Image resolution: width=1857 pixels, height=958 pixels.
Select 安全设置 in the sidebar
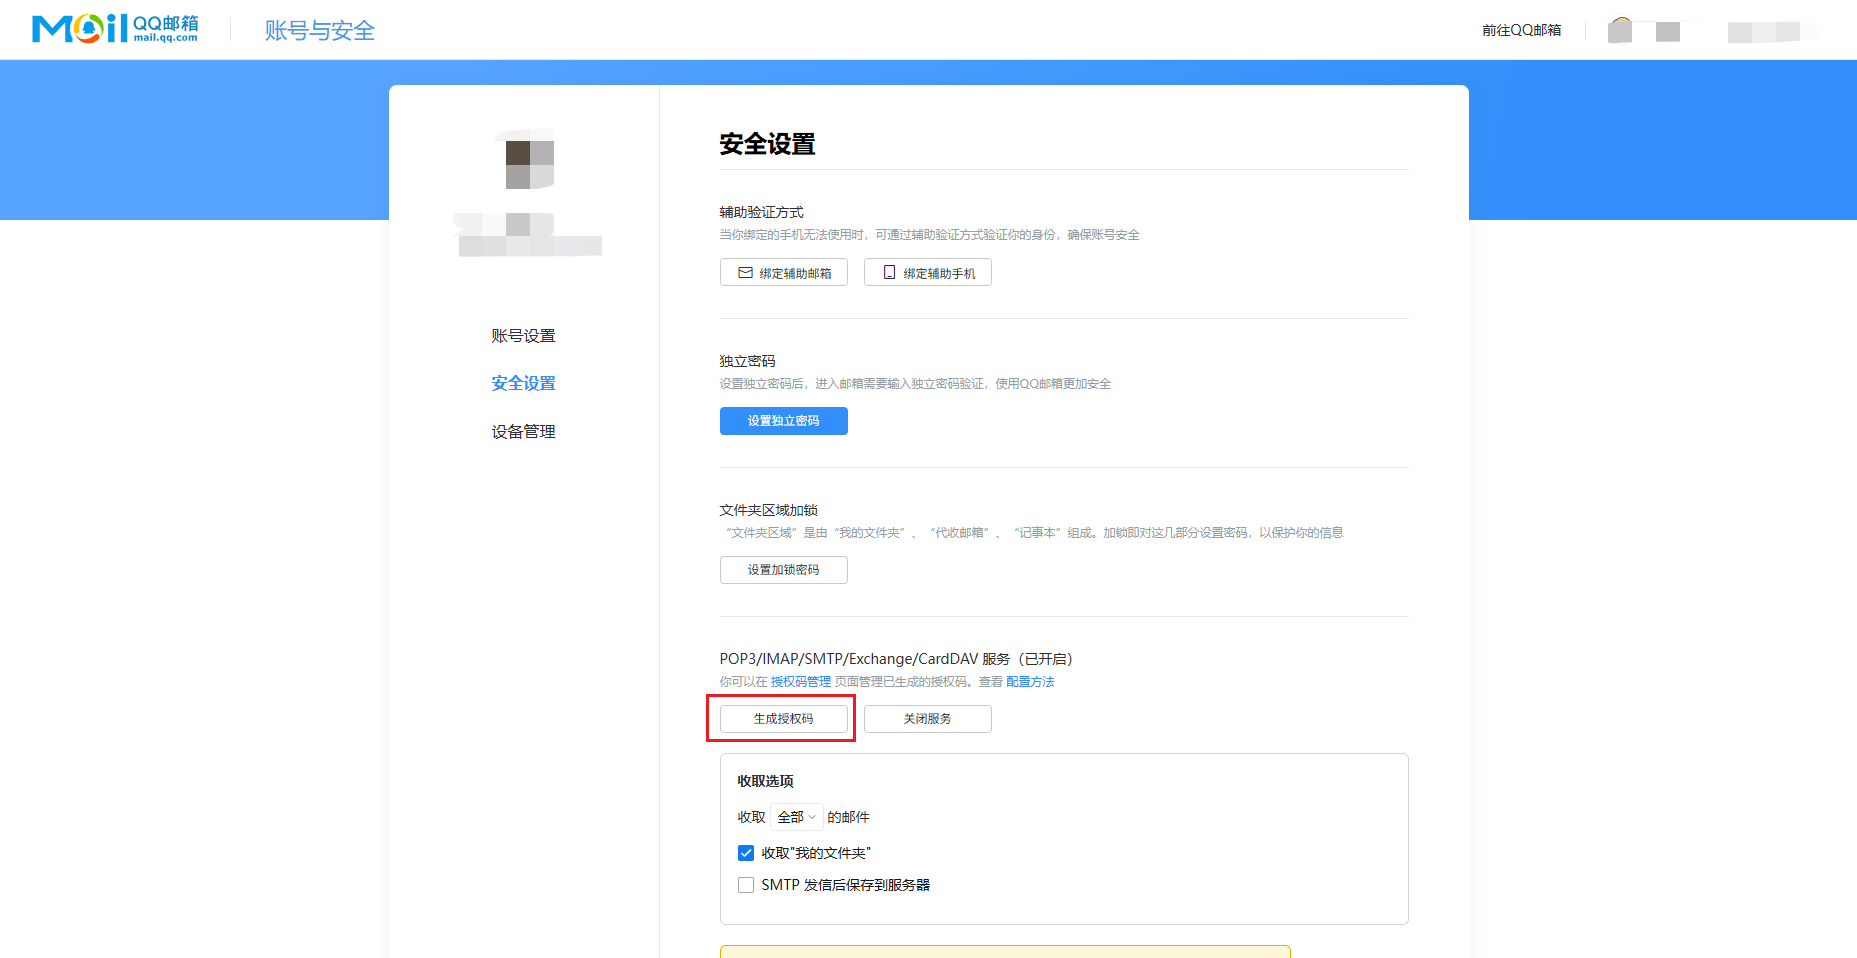point(523,383)
